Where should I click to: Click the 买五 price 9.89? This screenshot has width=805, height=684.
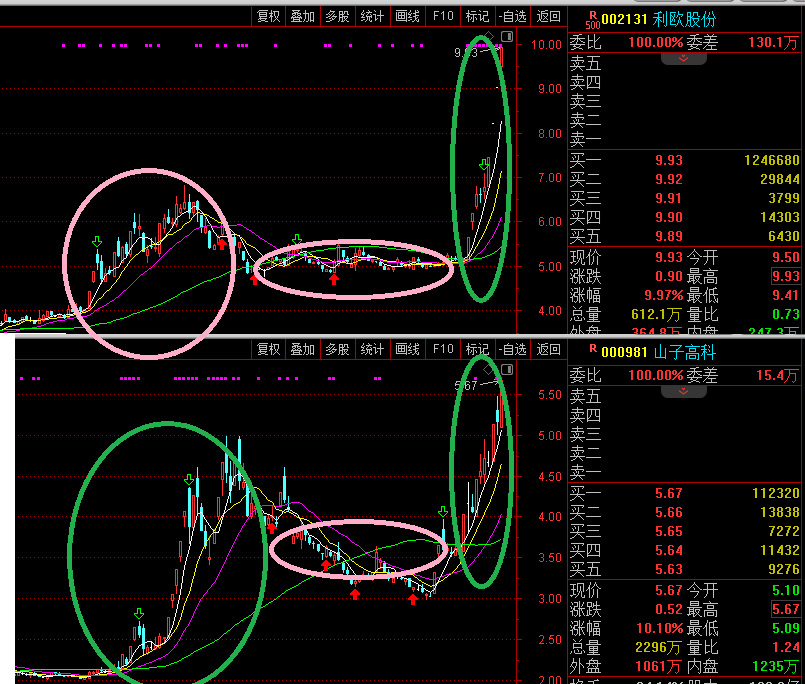[668, 236]
